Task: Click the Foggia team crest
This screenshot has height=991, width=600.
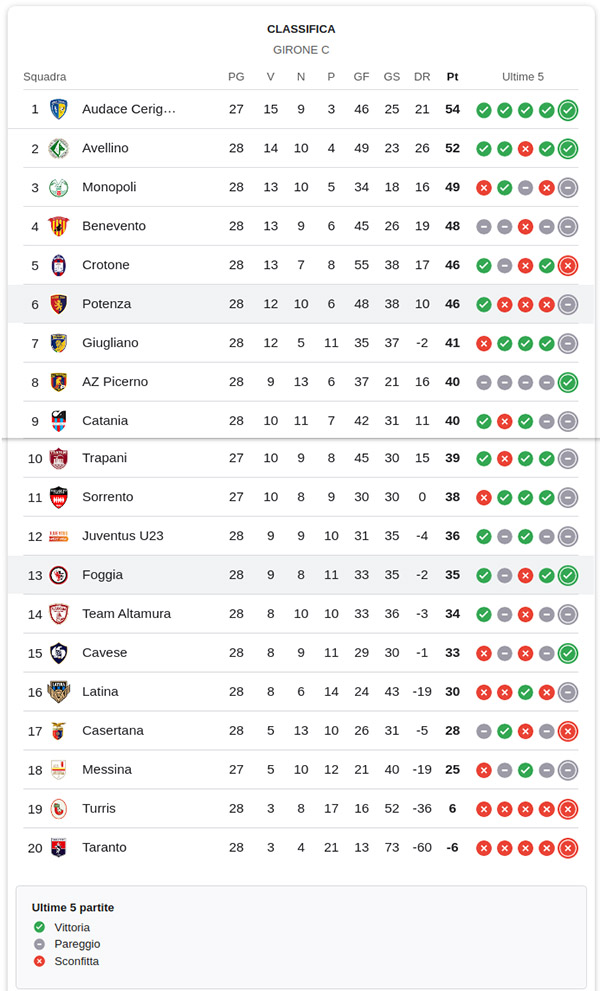Action: click(58, 575)
